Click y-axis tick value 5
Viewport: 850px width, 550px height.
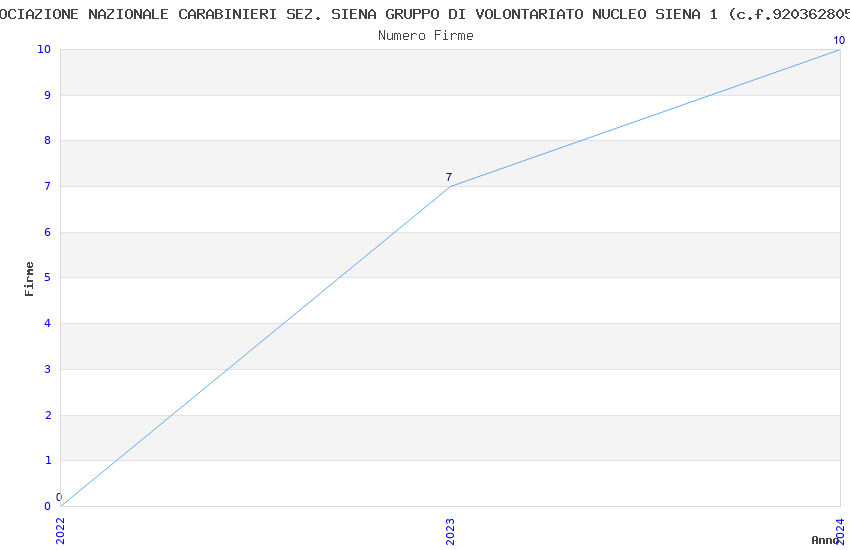(48, 277)
